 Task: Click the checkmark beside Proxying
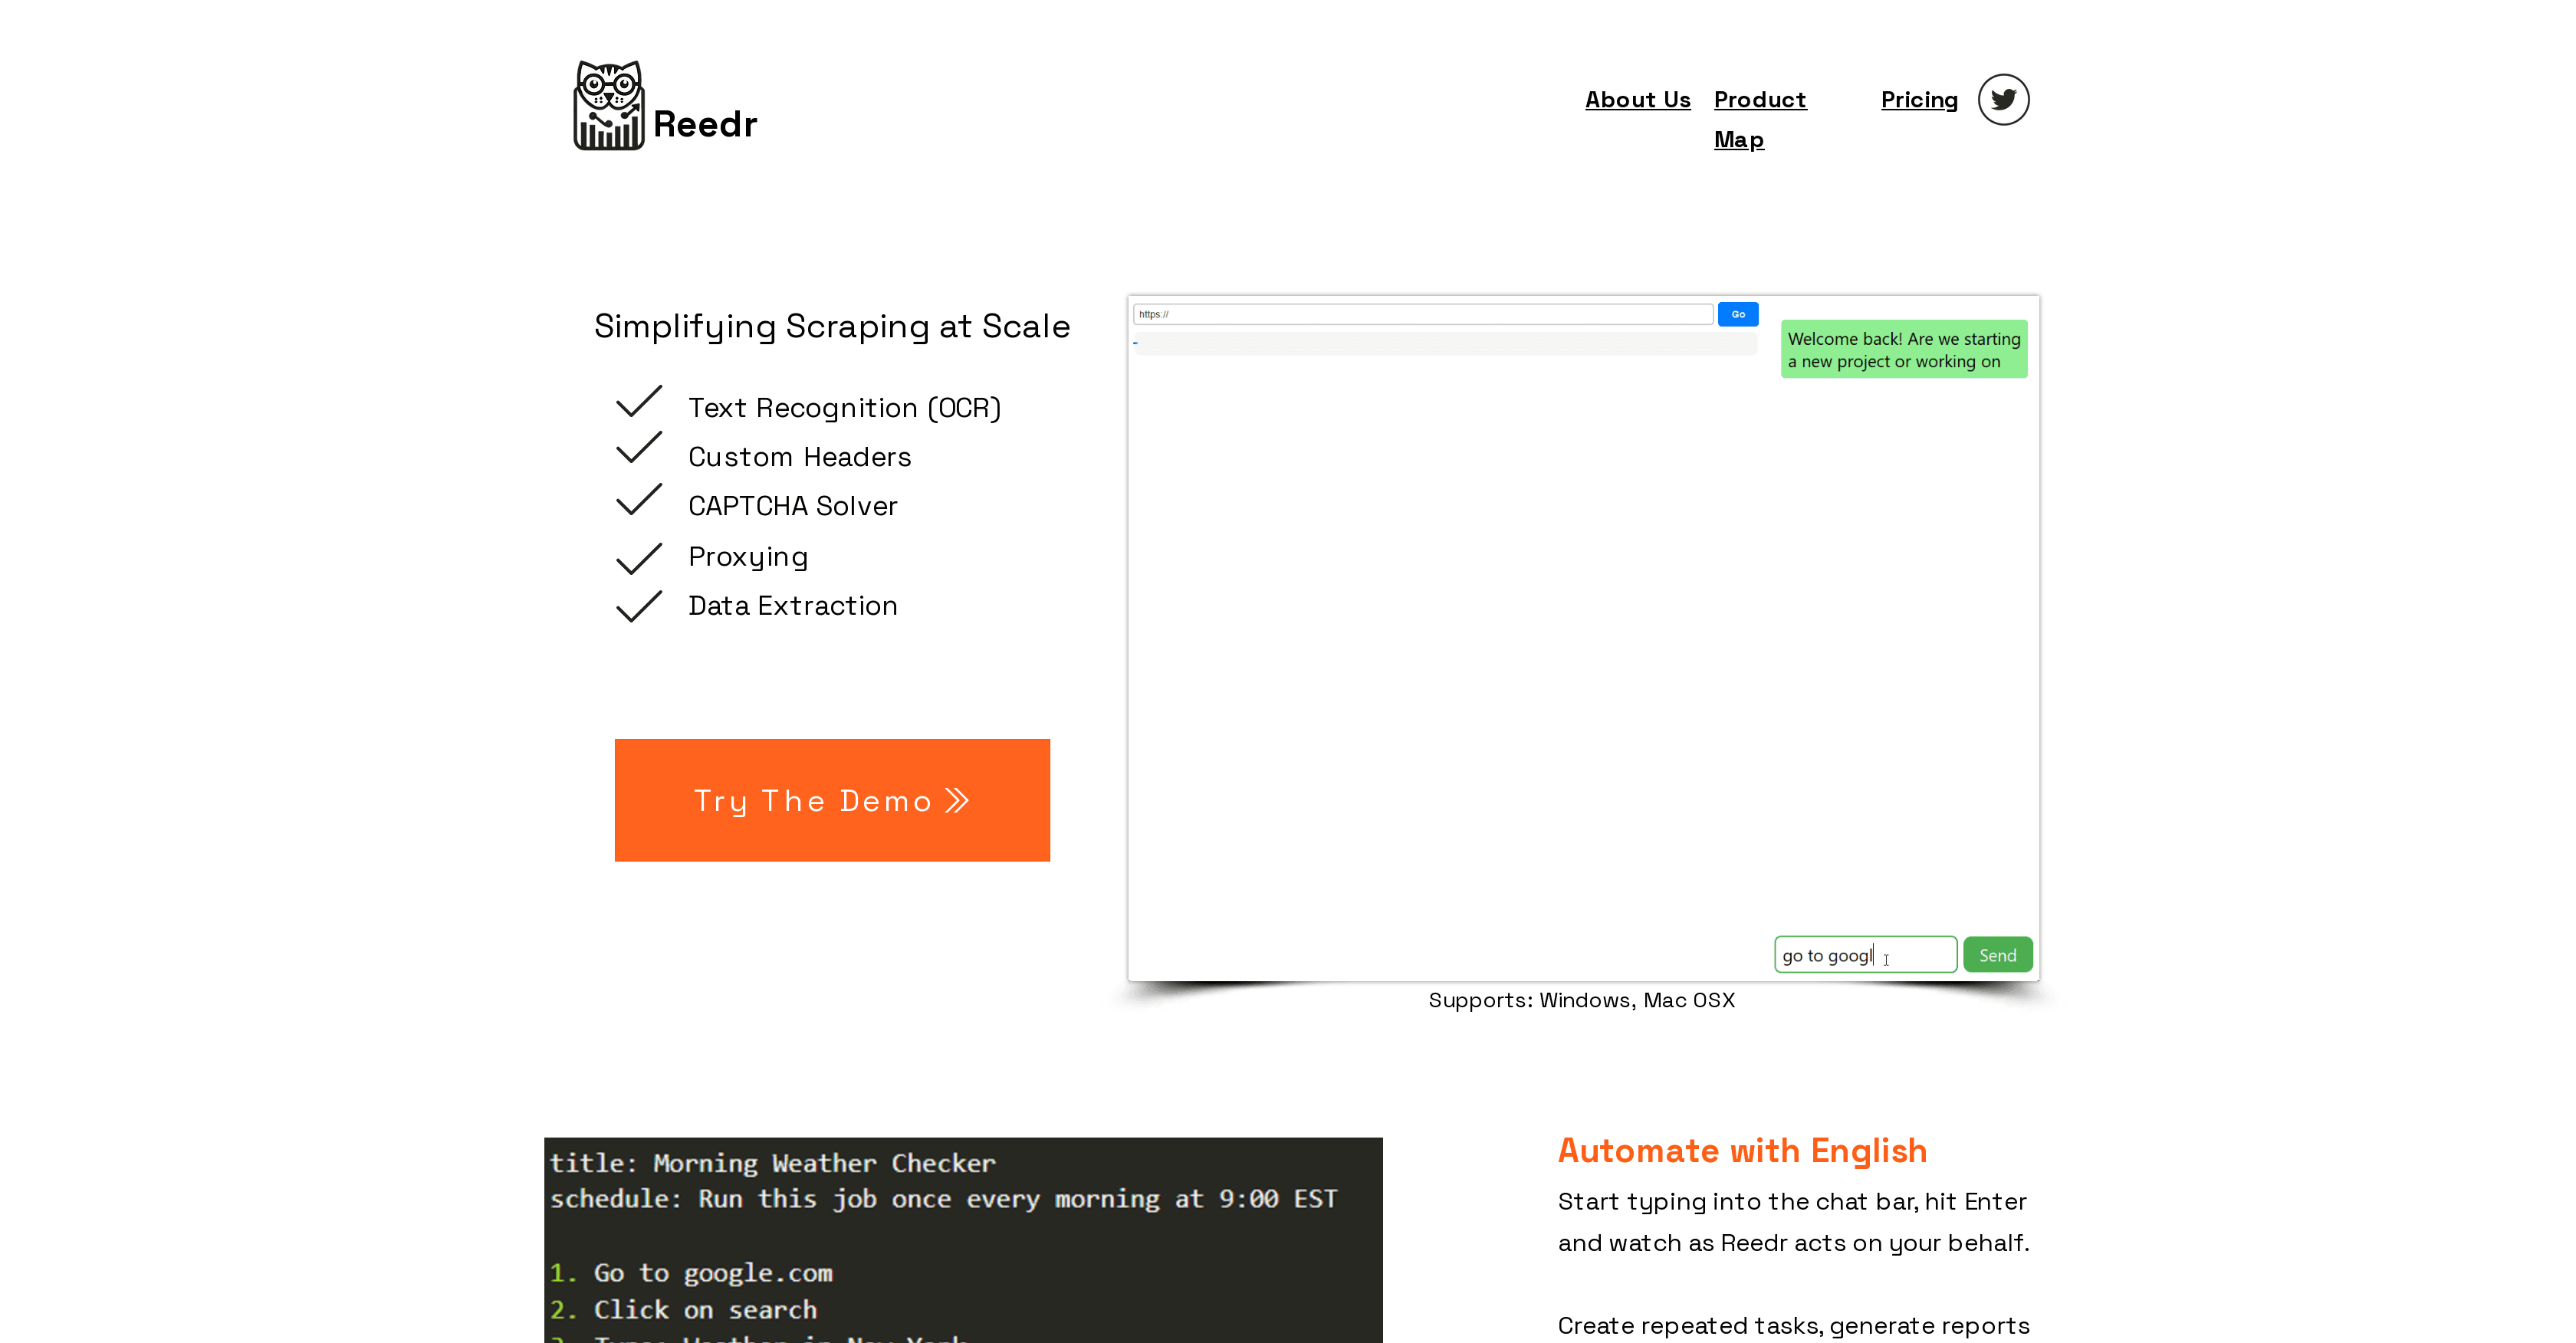[x=639, y=557]
